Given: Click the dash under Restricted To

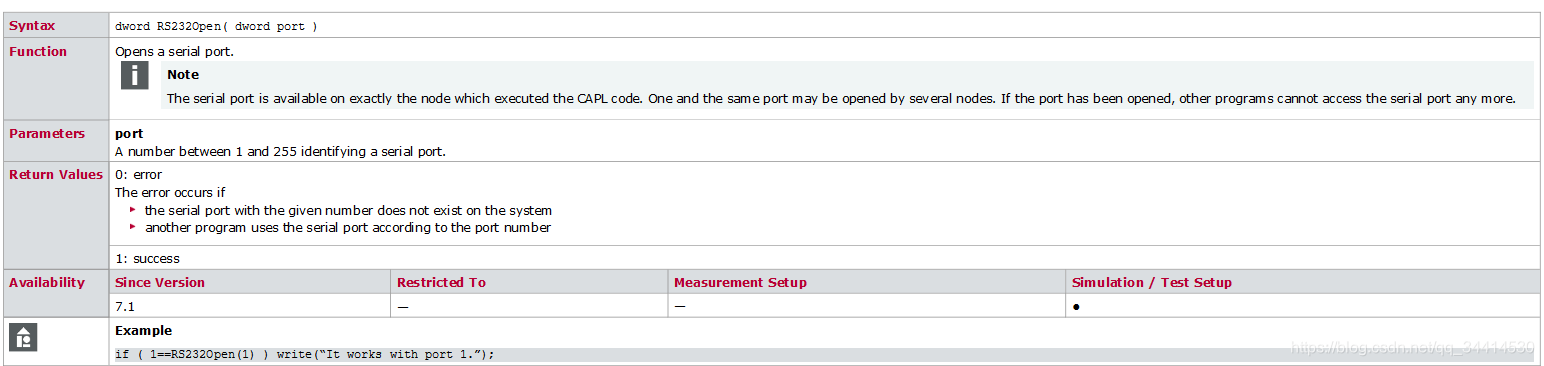Looking at the screenshot, I should pyautogui.click(x=403, y=307).
